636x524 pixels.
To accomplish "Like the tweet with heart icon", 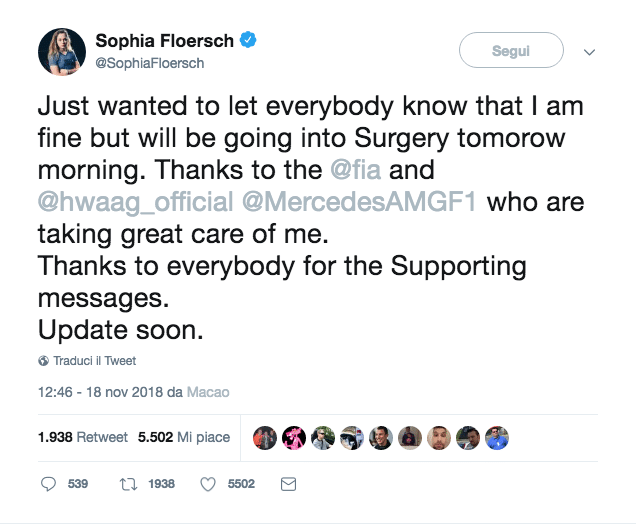I will point(209,484).
